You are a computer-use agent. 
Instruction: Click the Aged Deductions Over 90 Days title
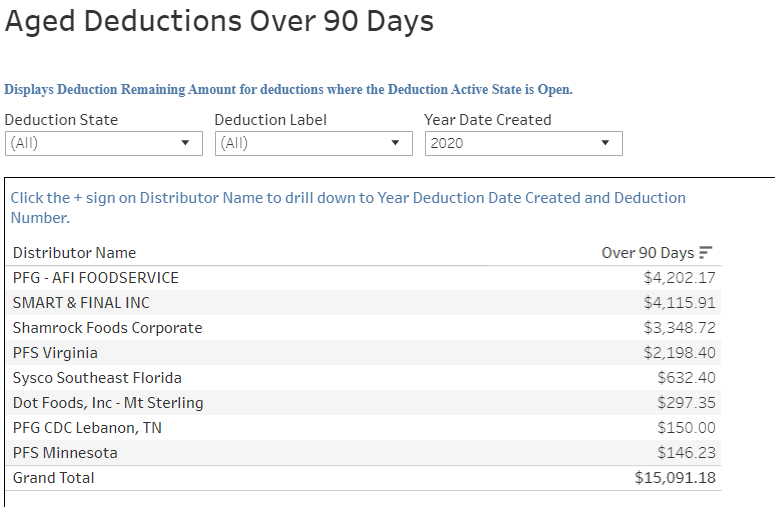[219, 21]
